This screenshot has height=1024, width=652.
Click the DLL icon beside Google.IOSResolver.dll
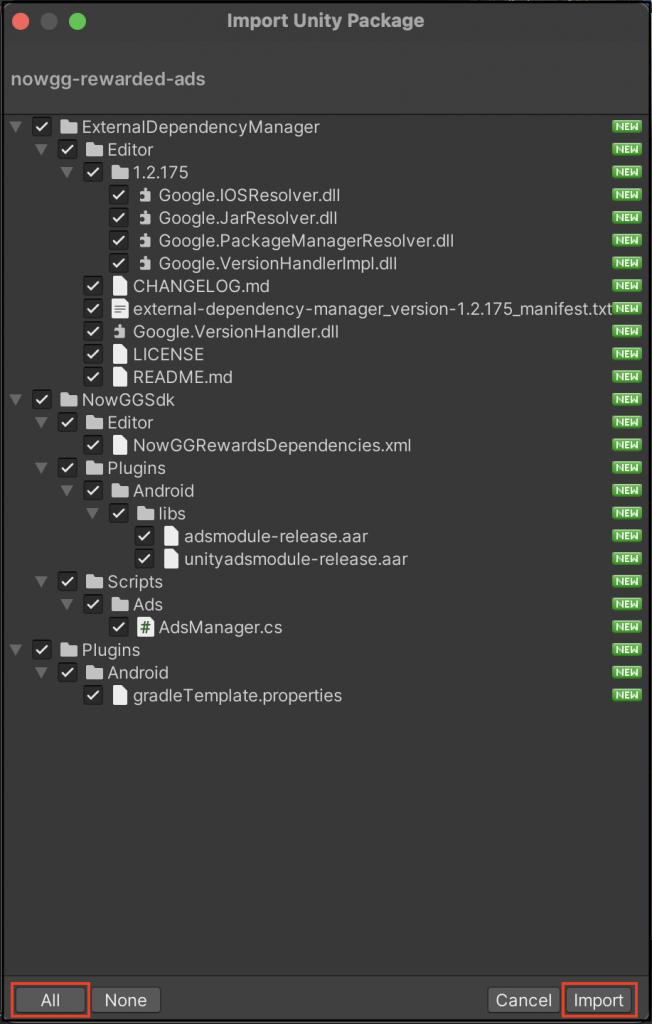[146, 195]
